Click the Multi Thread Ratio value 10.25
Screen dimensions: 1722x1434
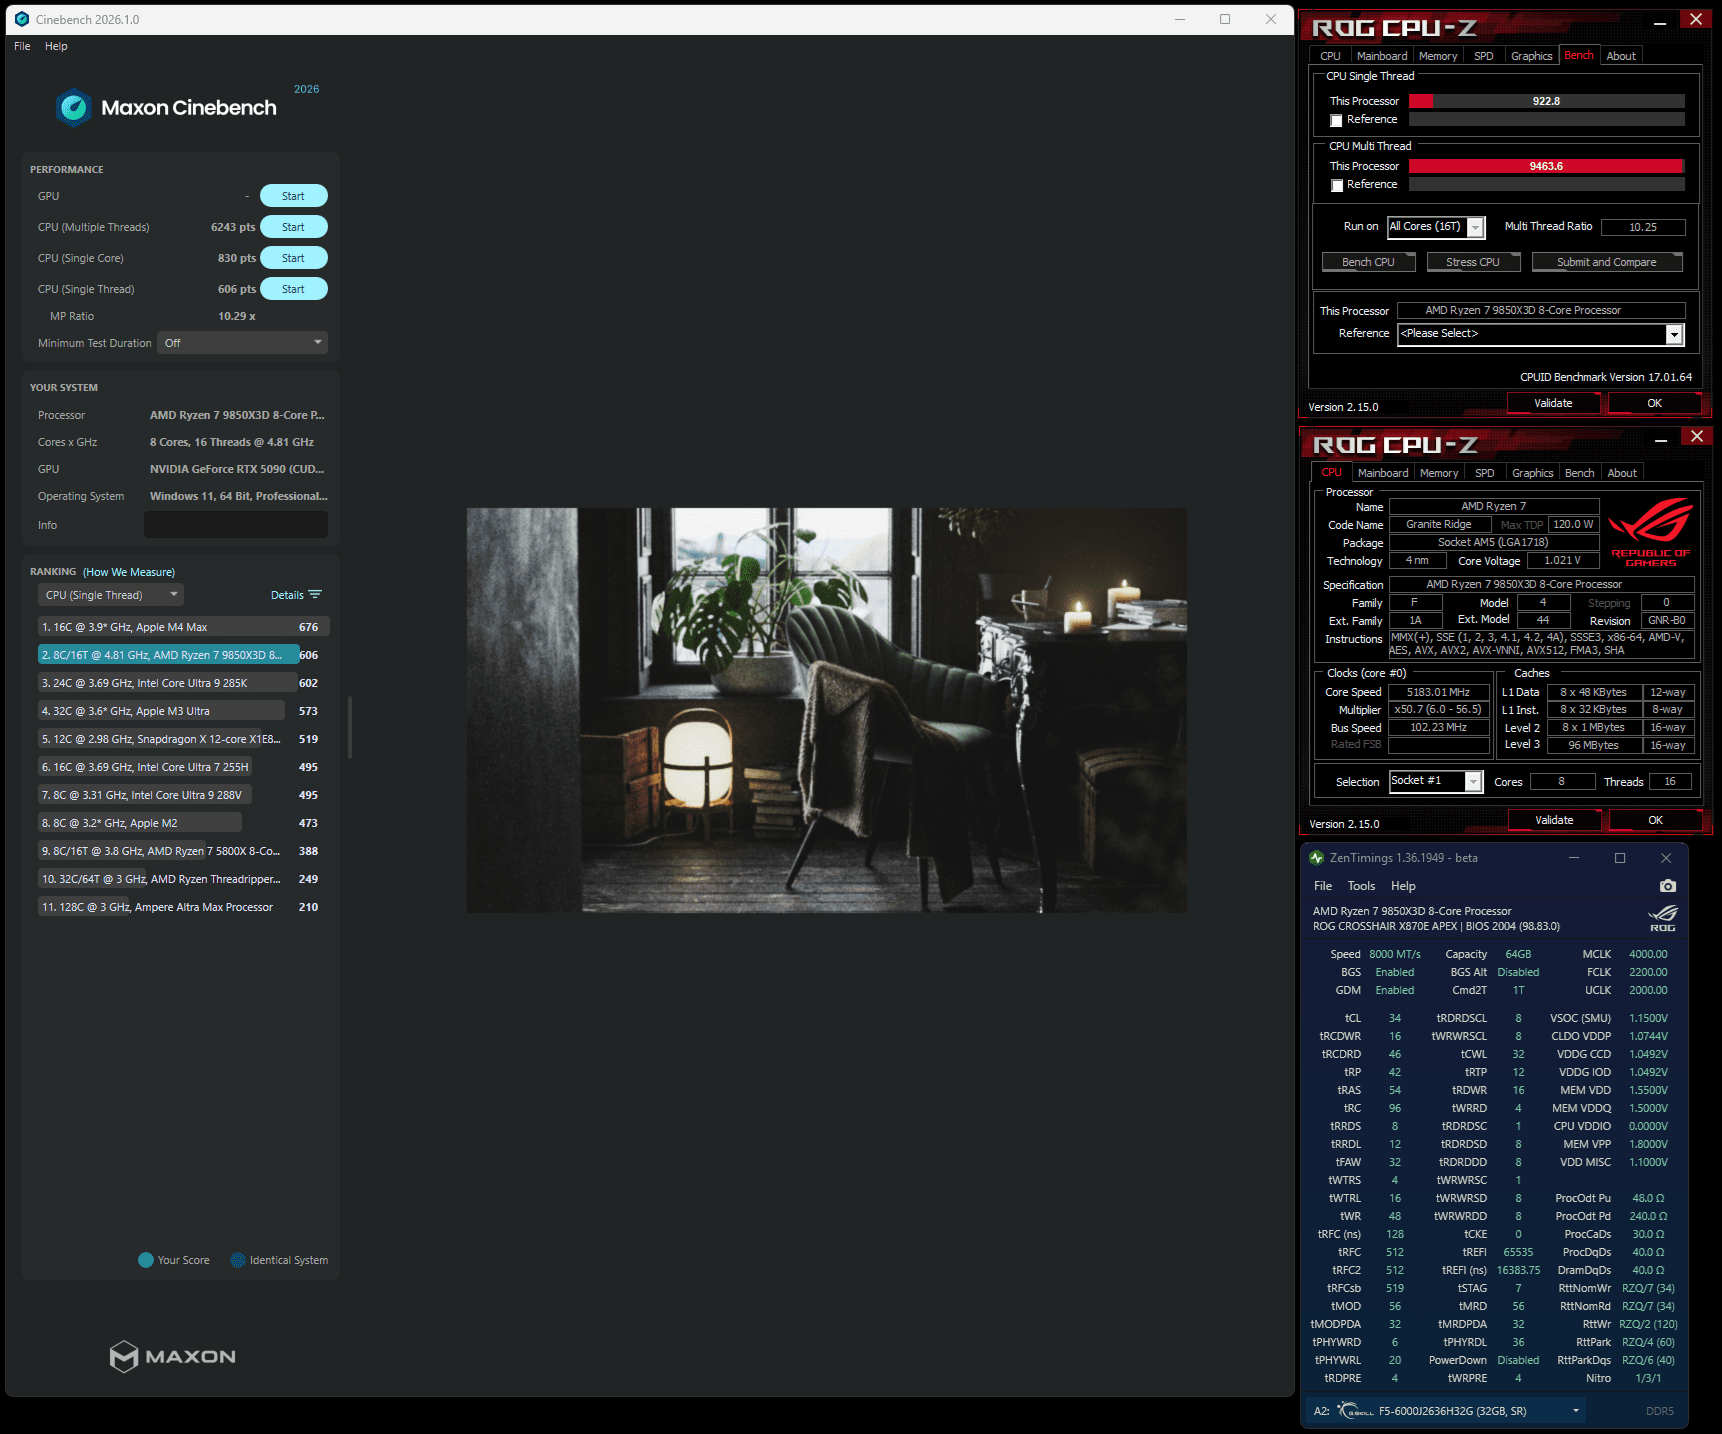(x=1643, y=227)
